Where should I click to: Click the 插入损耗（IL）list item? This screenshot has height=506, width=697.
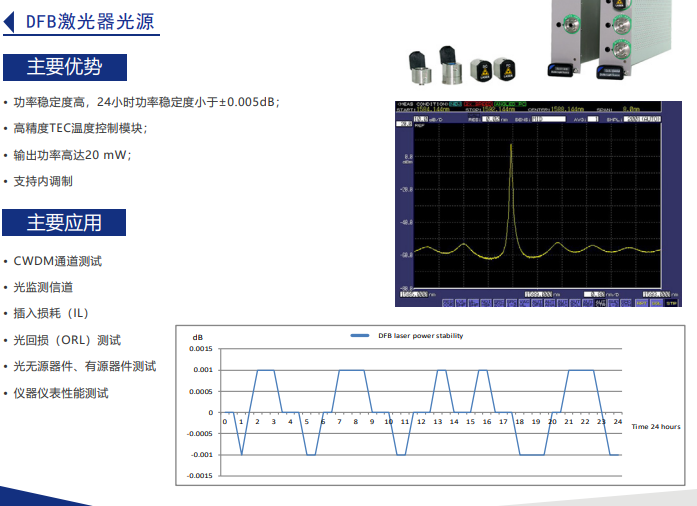click(57, 314)
